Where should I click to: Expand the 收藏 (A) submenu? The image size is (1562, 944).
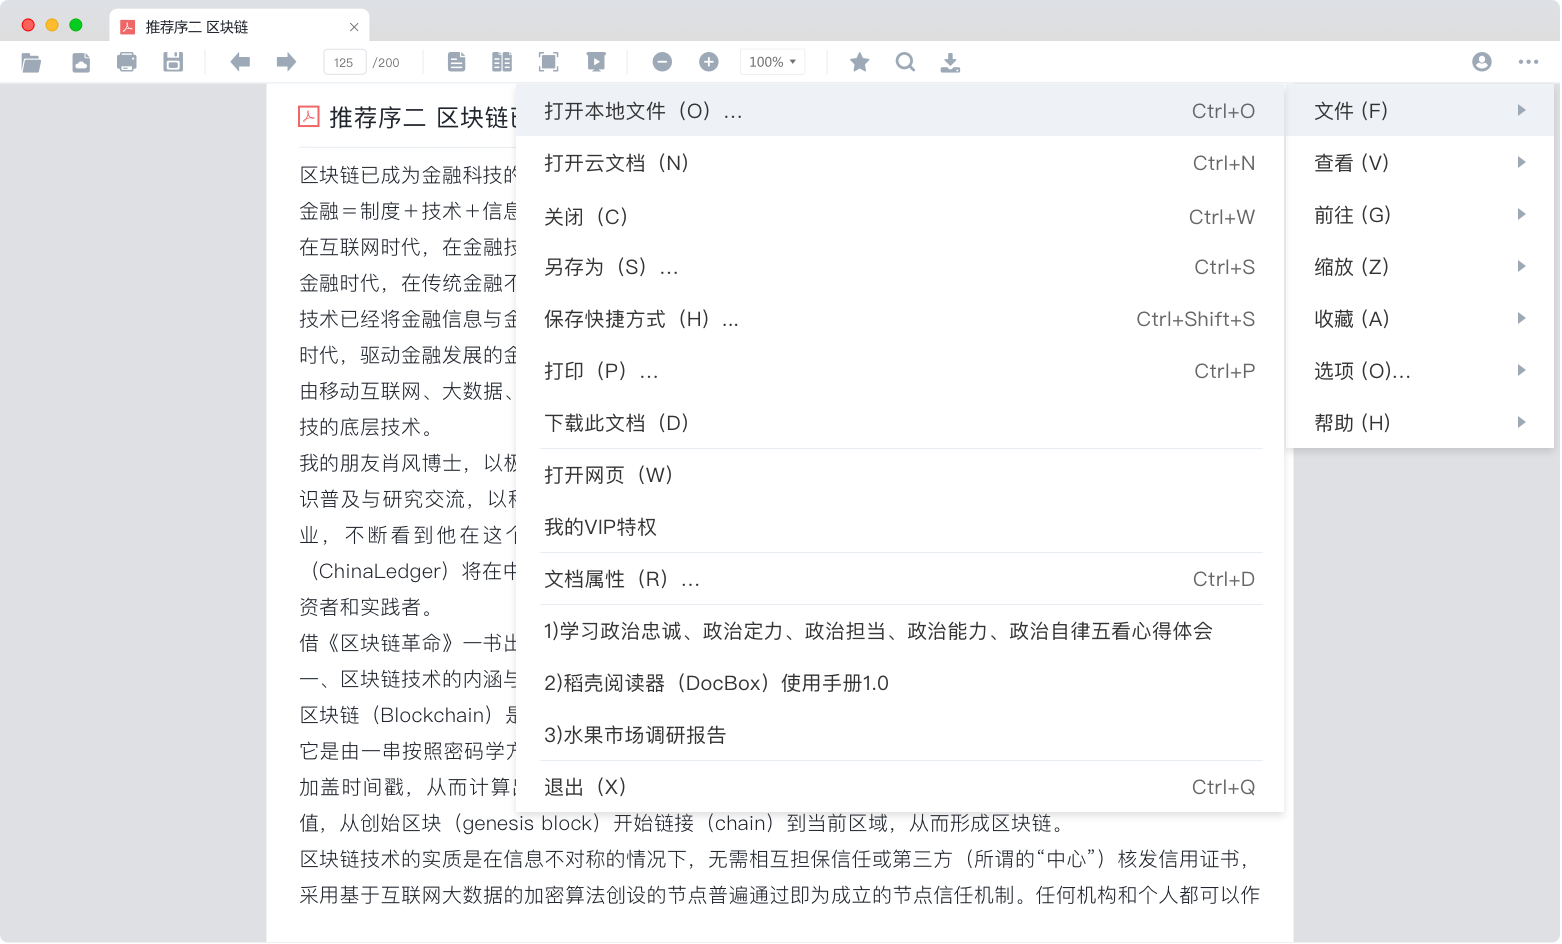pos(1420,318)
